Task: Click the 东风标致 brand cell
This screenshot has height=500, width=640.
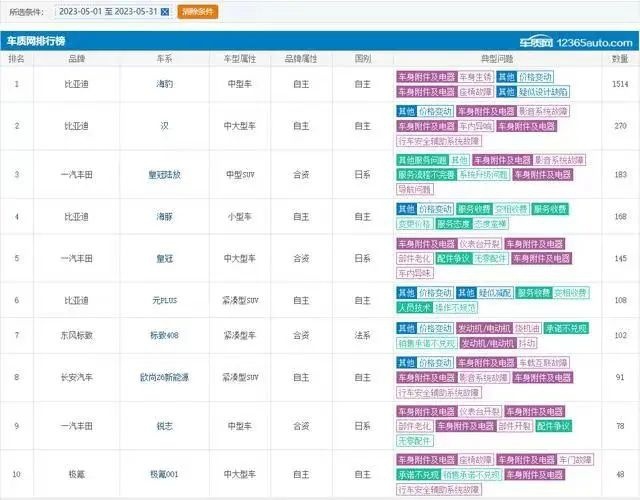Action: coord(77,335)
